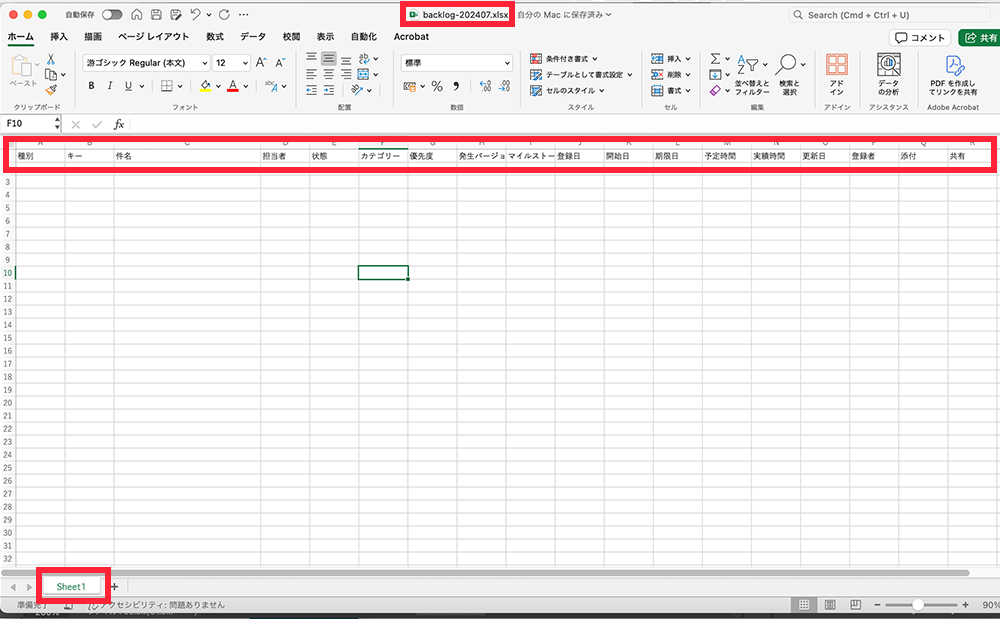Apply the red font color
The image size is (1000, 619).
tap(233, 85)
